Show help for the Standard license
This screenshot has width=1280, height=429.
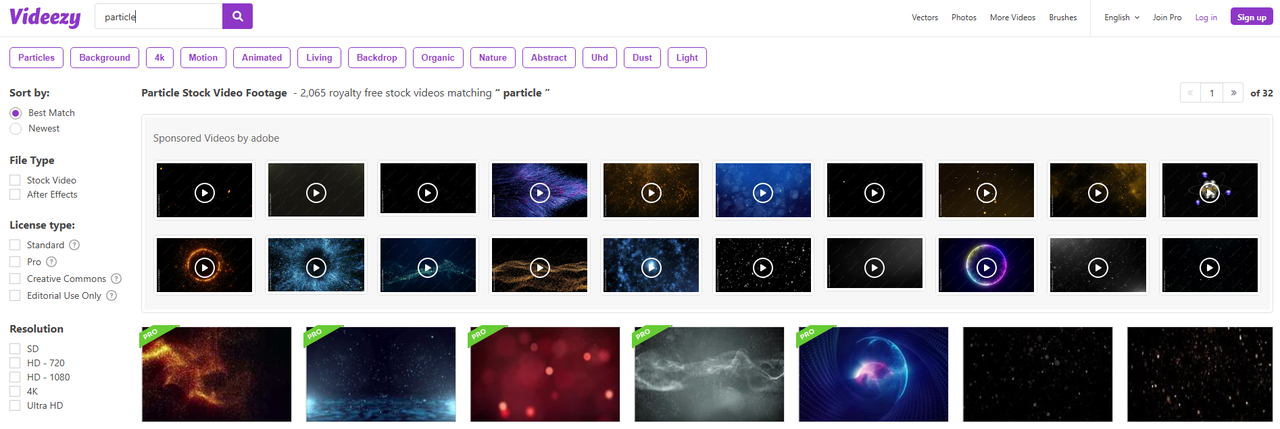click(x=75, y=245)
